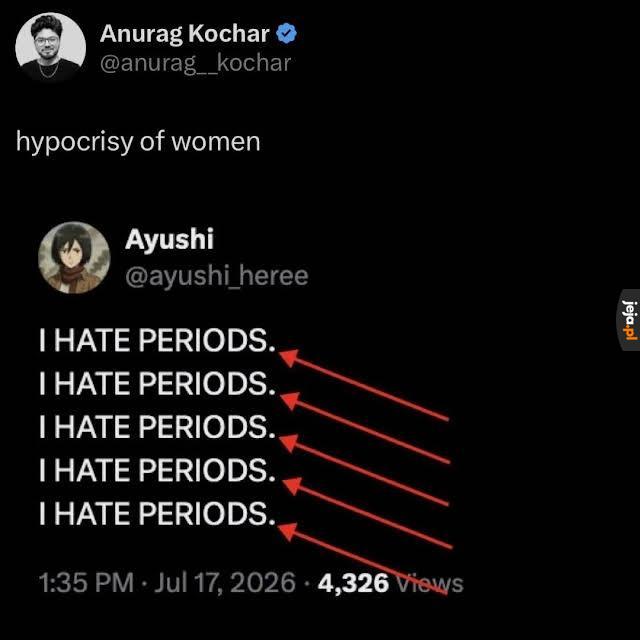Click the first "I HATE PERIODS." line
This screenshot has width=640, height=640.
[158, 340]
